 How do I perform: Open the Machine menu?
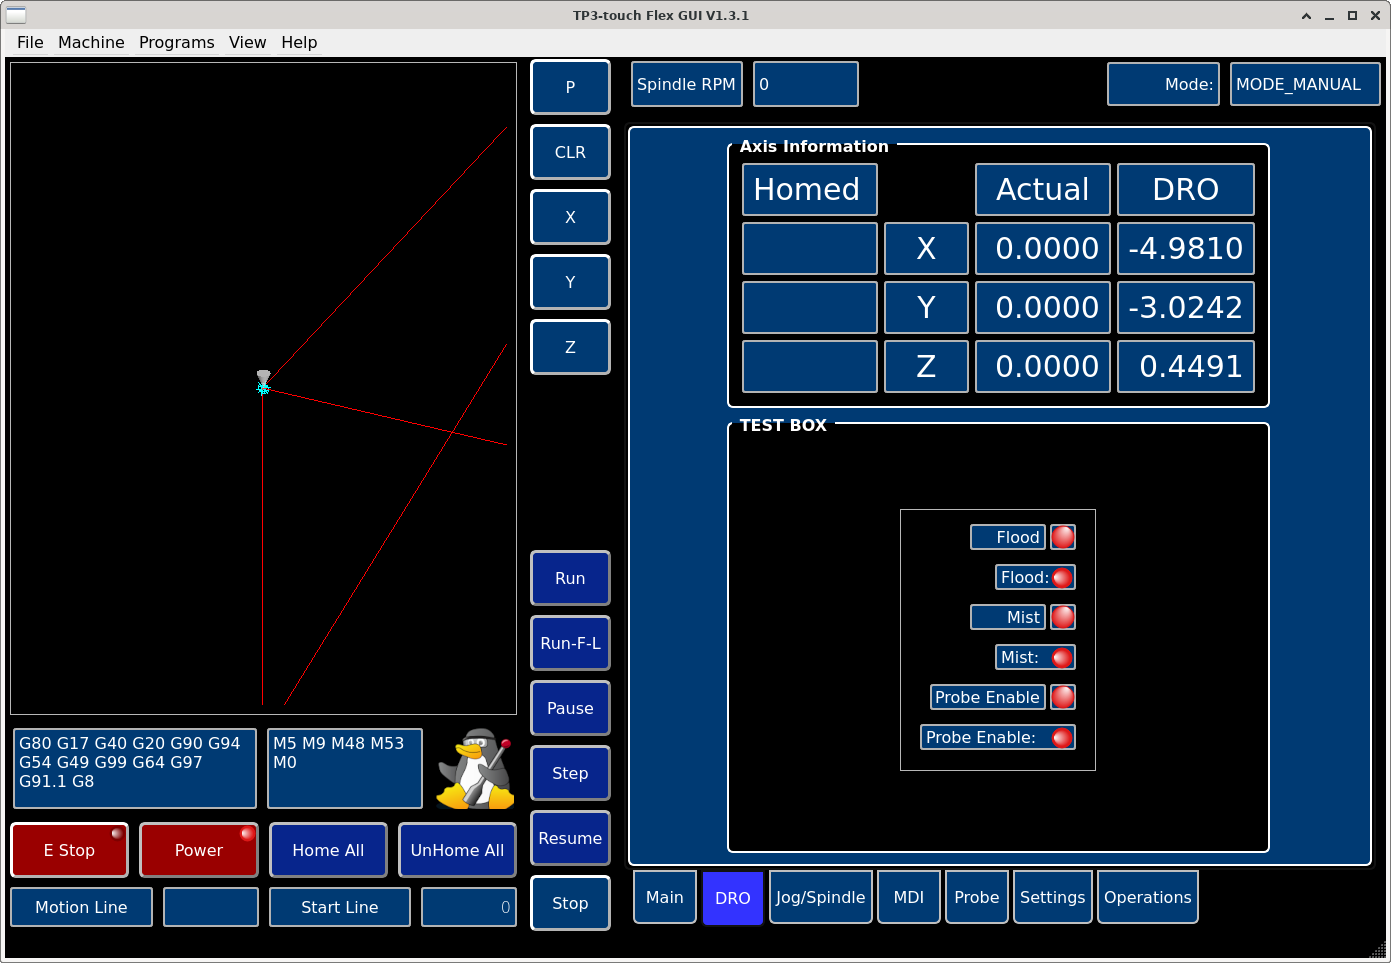pyautogui.click(x=91, y=42)
